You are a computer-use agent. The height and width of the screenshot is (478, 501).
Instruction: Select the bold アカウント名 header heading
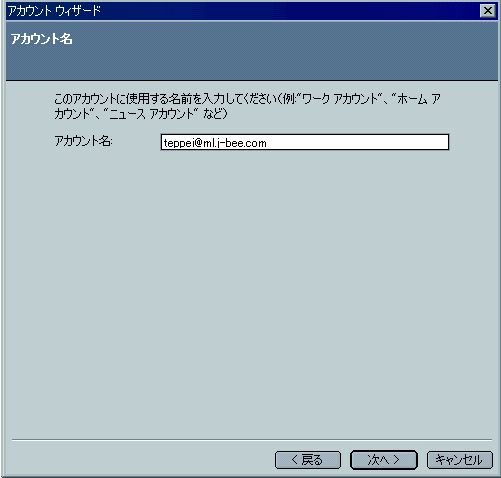coord(41,39)
